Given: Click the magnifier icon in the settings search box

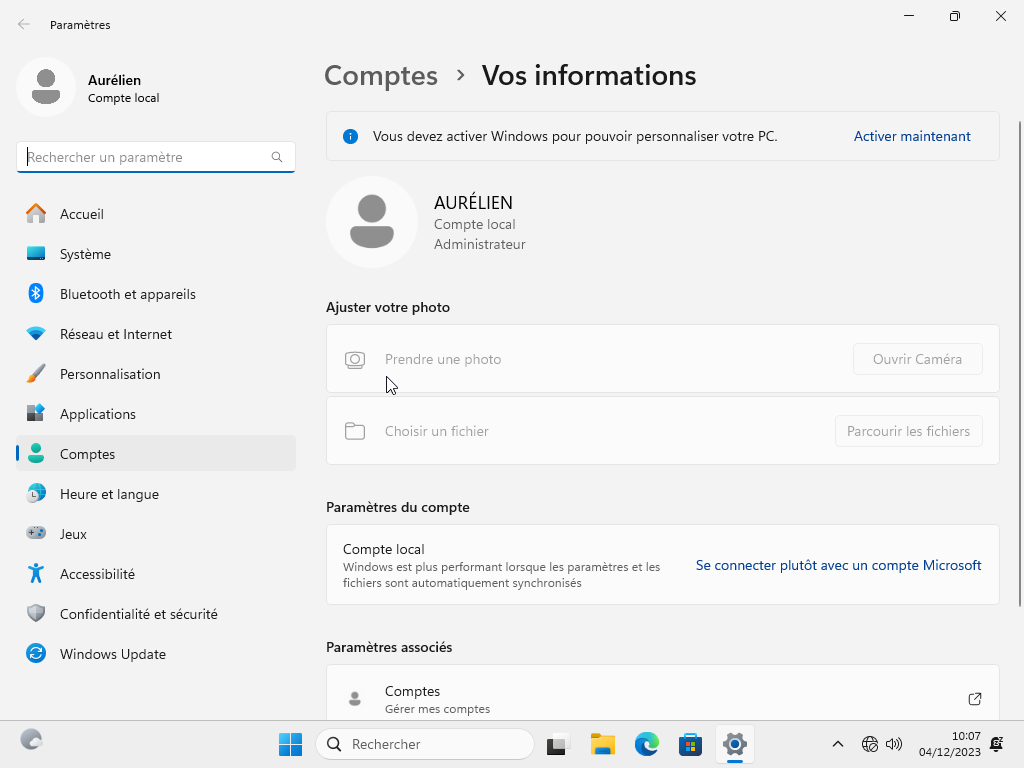Looking at the screenshot, I should pyautogui.click(x=277, y=157).
